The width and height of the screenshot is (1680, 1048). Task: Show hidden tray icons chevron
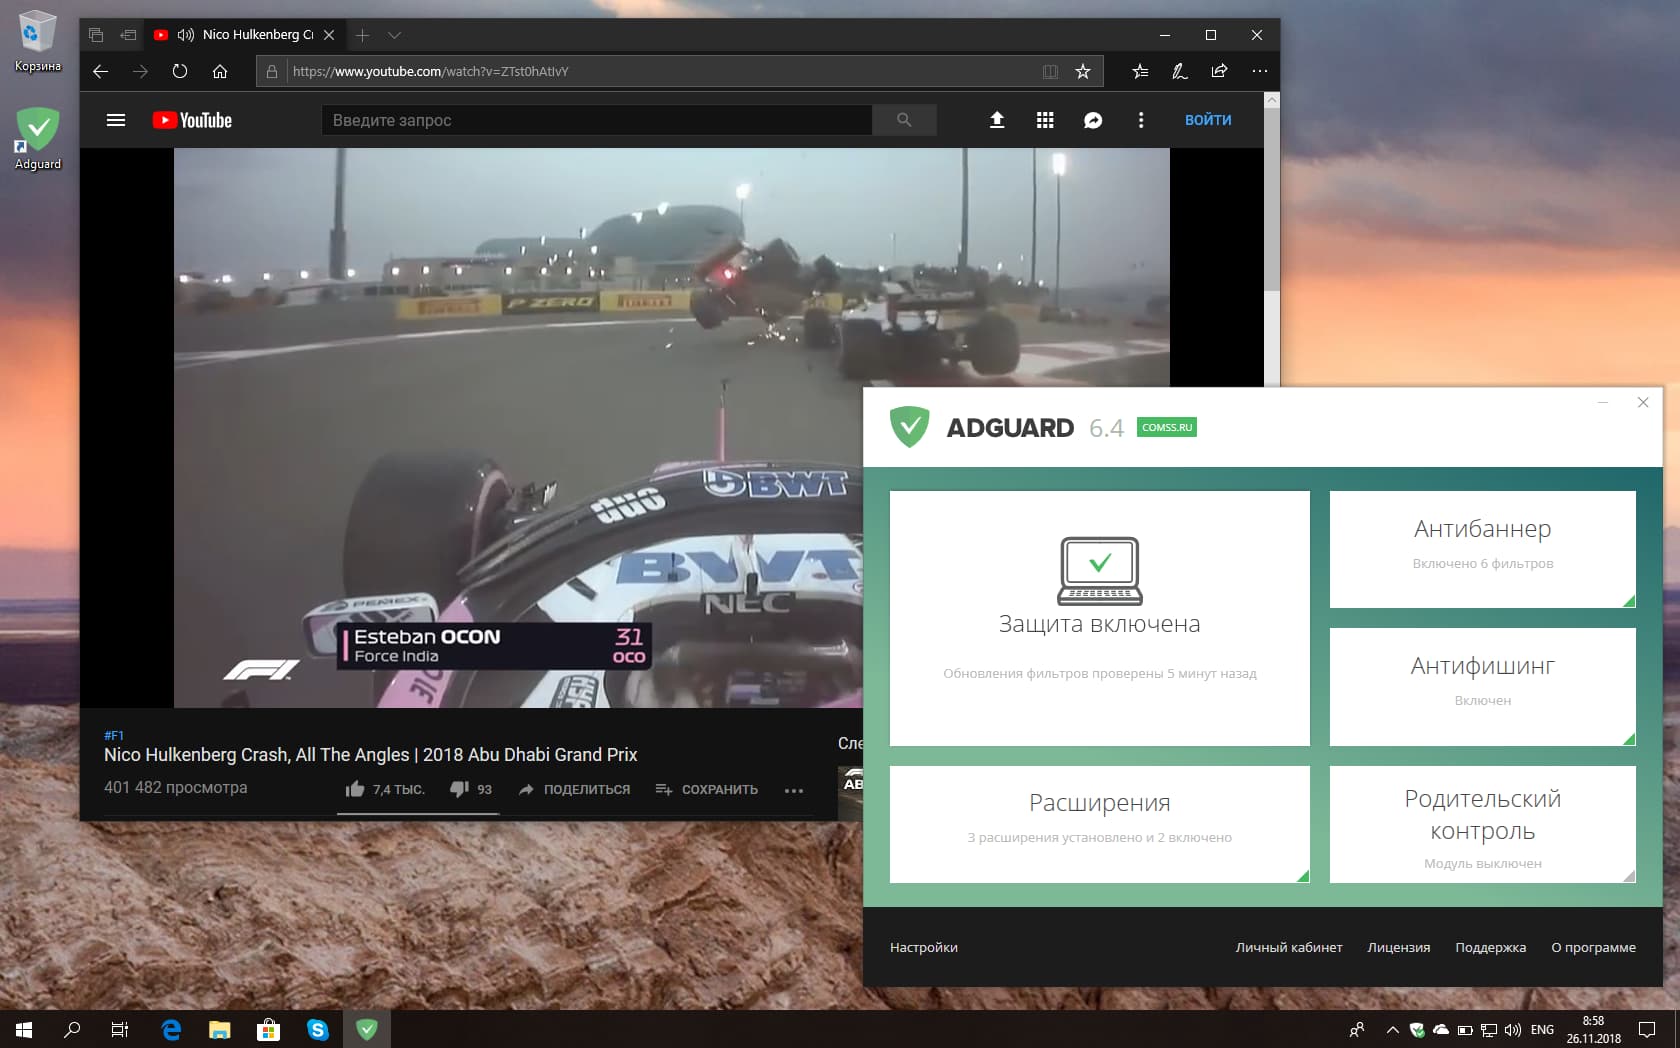1392,1029
